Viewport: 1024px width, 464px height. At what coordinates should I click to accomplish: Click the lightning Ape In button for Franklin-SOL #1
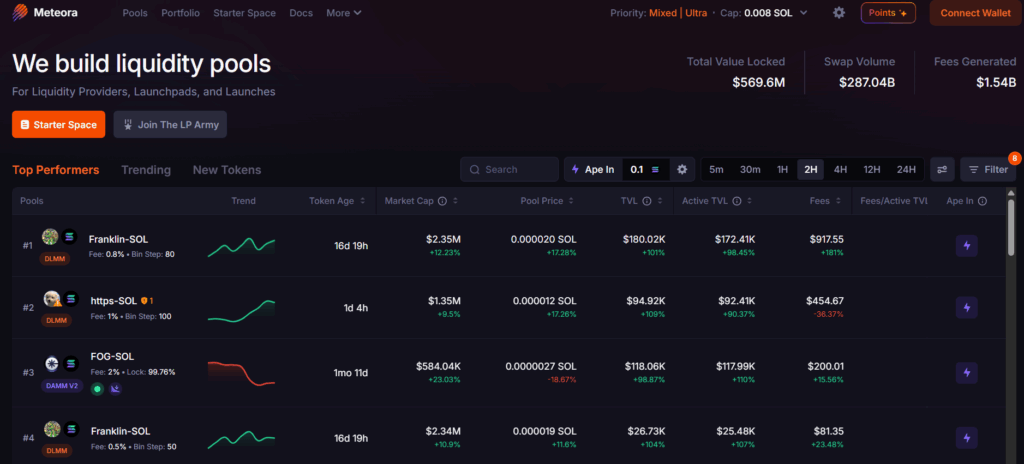(966, 245)
